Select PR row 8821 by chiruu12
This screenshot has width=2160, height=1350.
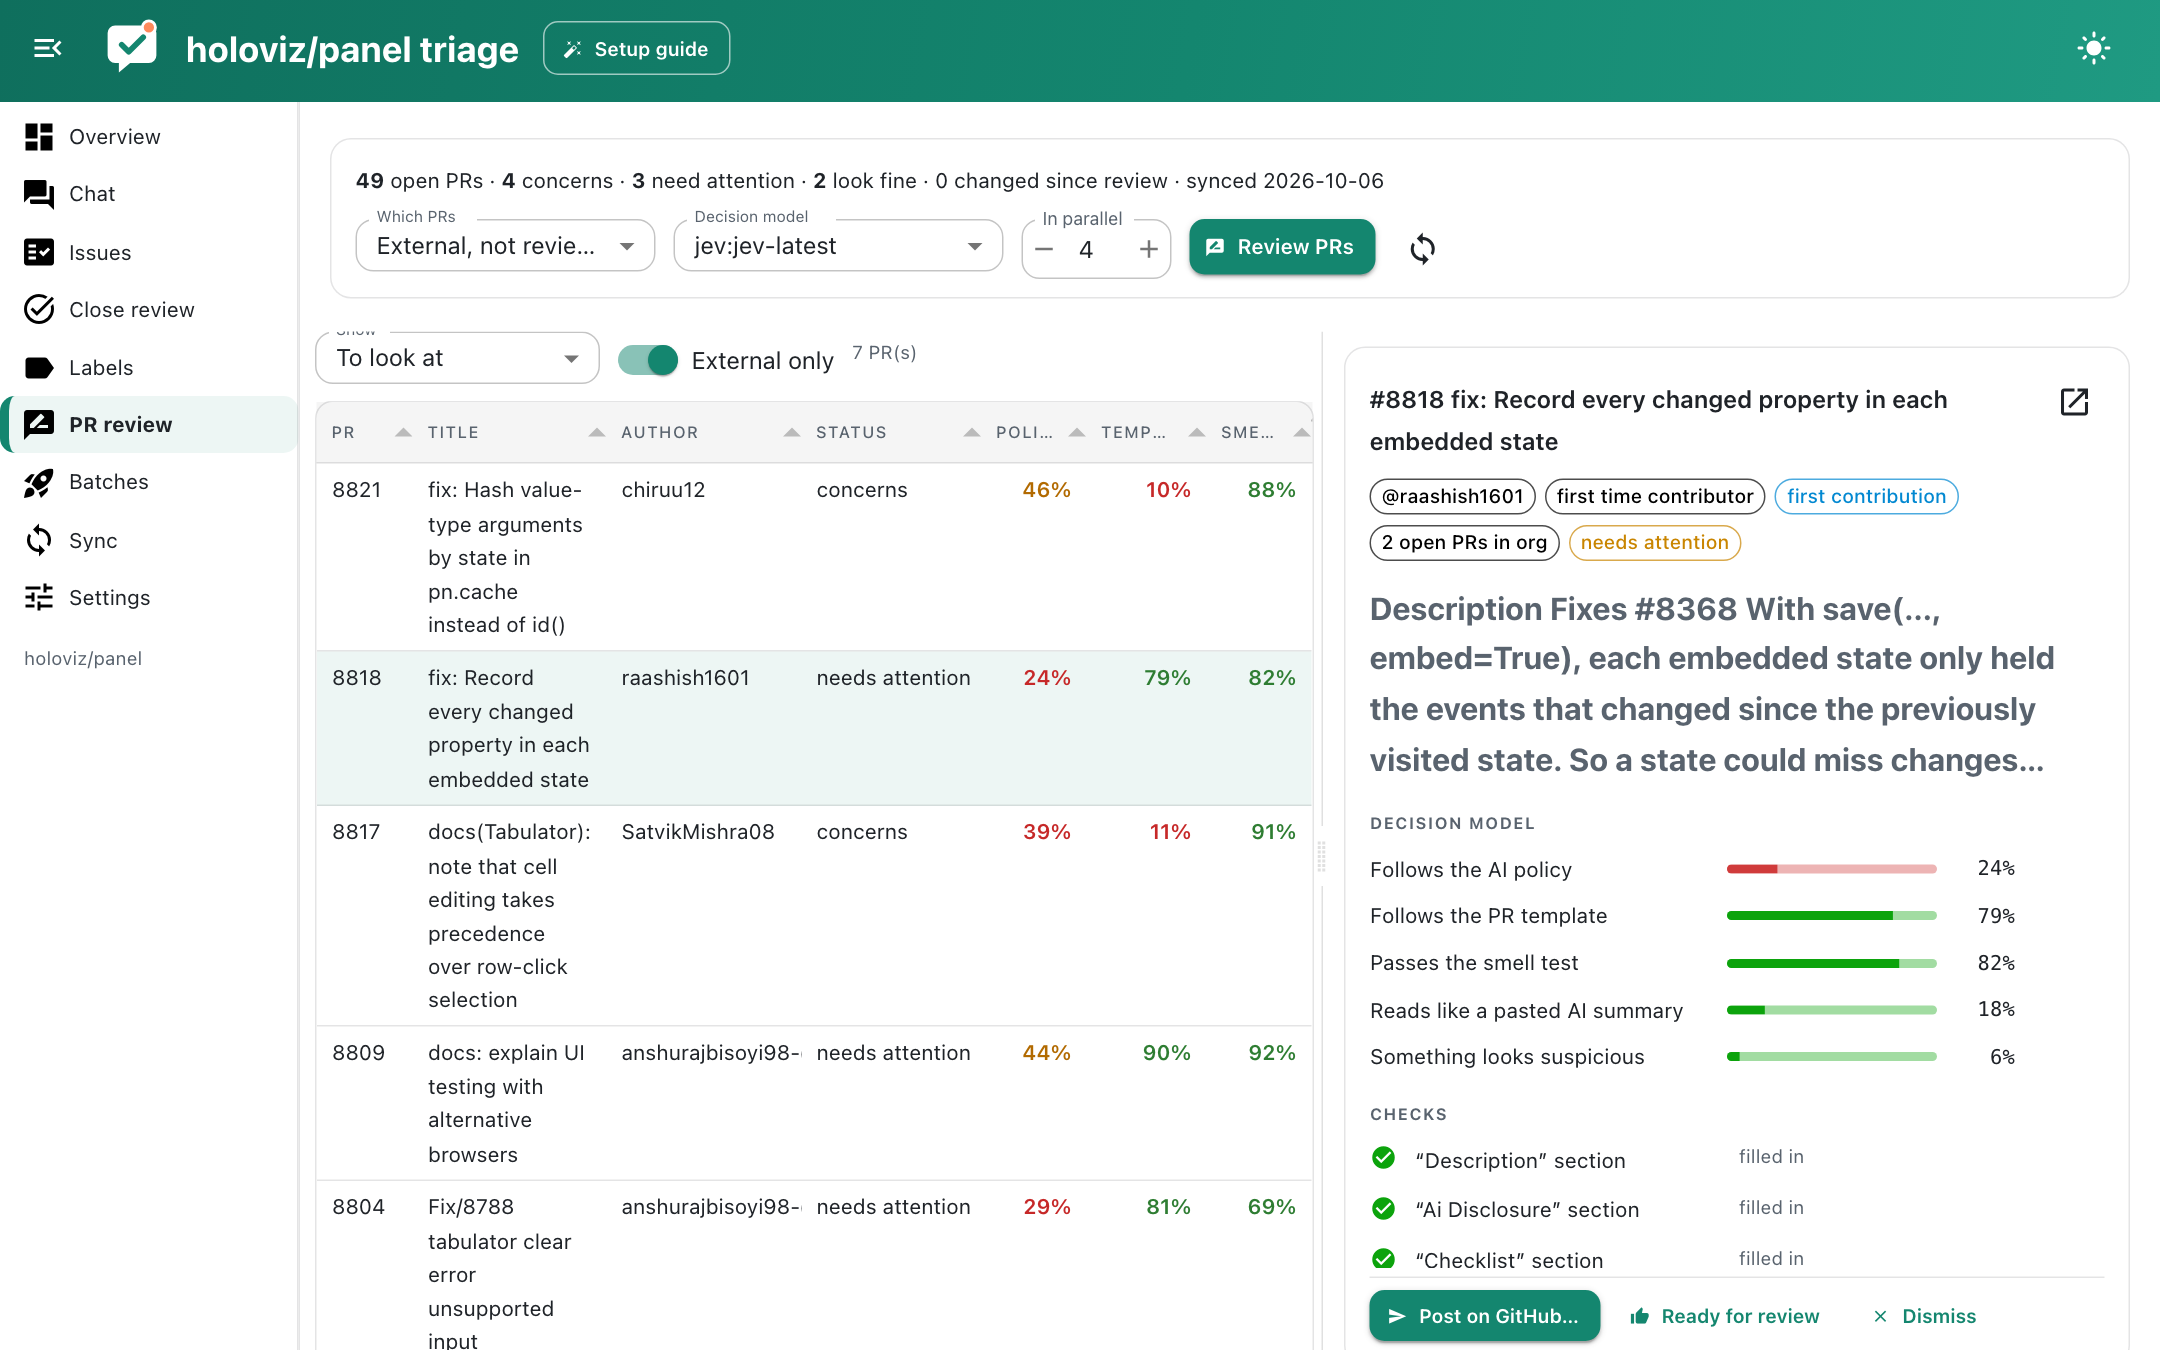point(814,557)
